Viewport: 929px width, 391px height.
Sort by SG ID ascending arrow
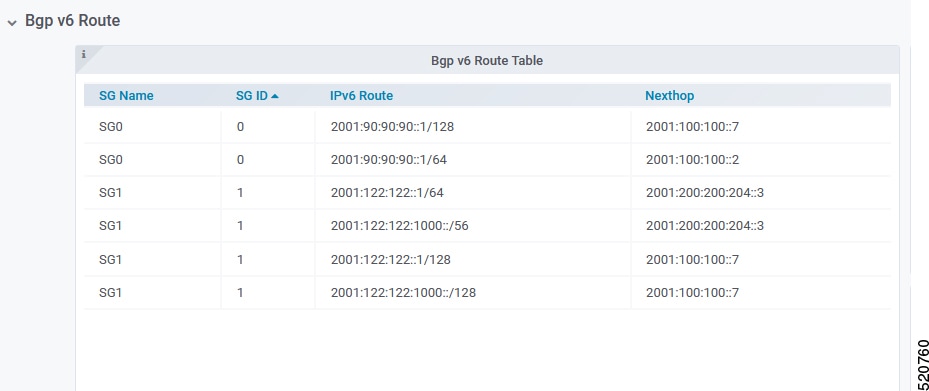pyautogui.click(x=274, y=96)
